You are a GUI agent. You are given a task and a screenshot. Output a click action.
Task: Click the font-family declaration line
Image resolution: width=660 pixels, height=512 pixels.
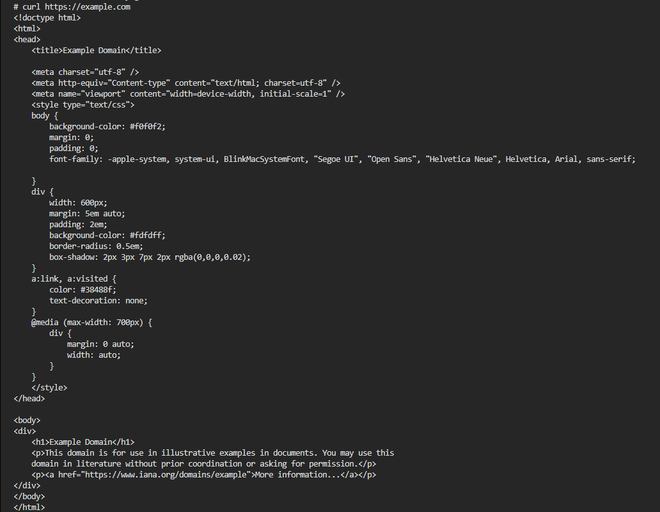click(x=342, y=159)
